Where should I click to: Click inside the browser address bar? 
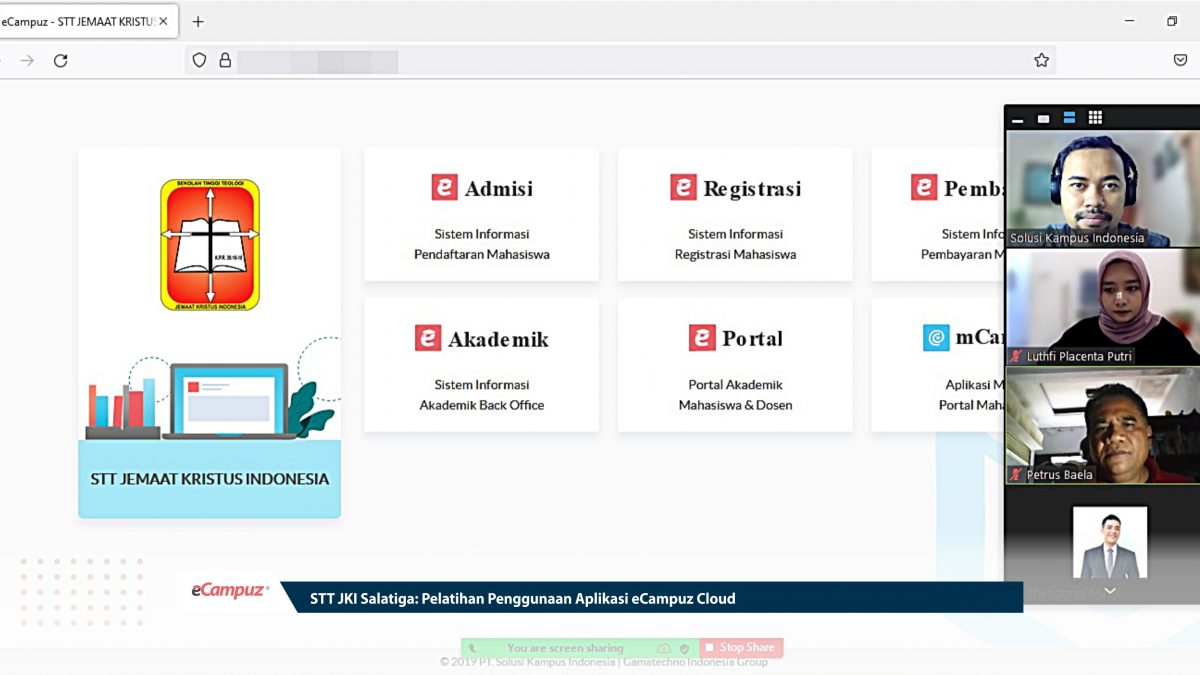620,61
